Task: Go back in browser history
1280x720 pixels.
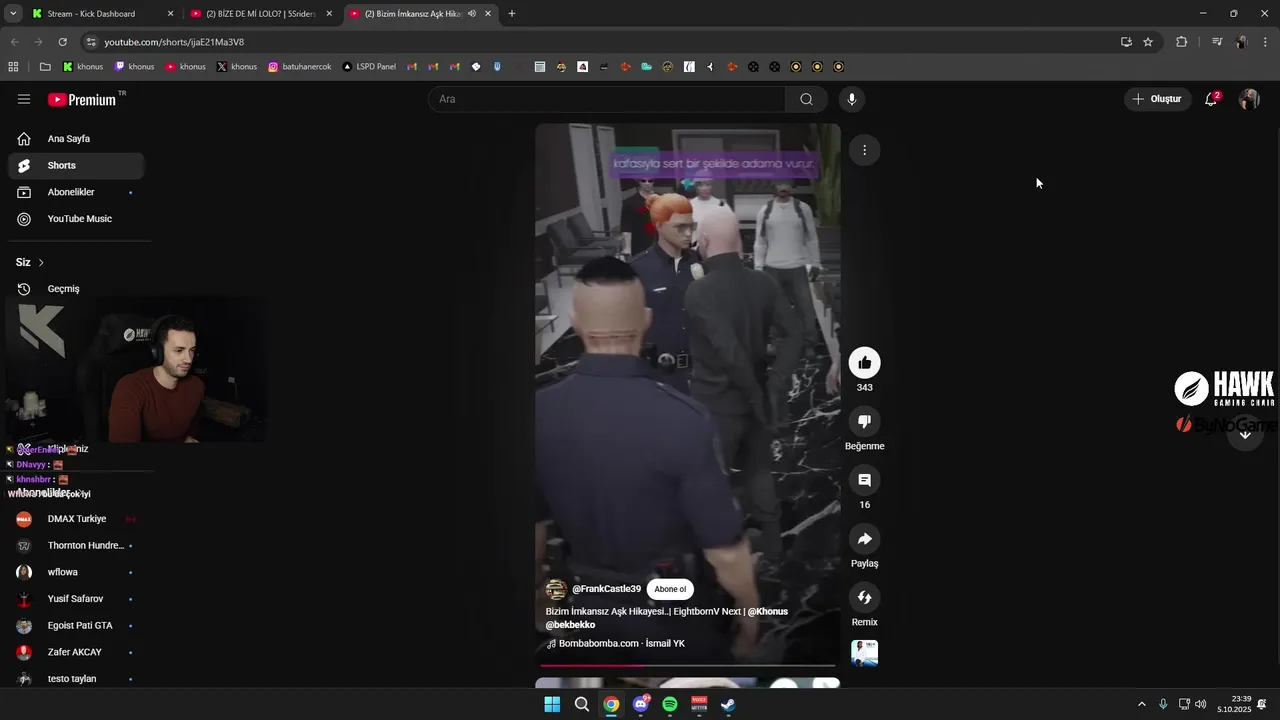Action: pyautogui.click(x=12, y=42)
